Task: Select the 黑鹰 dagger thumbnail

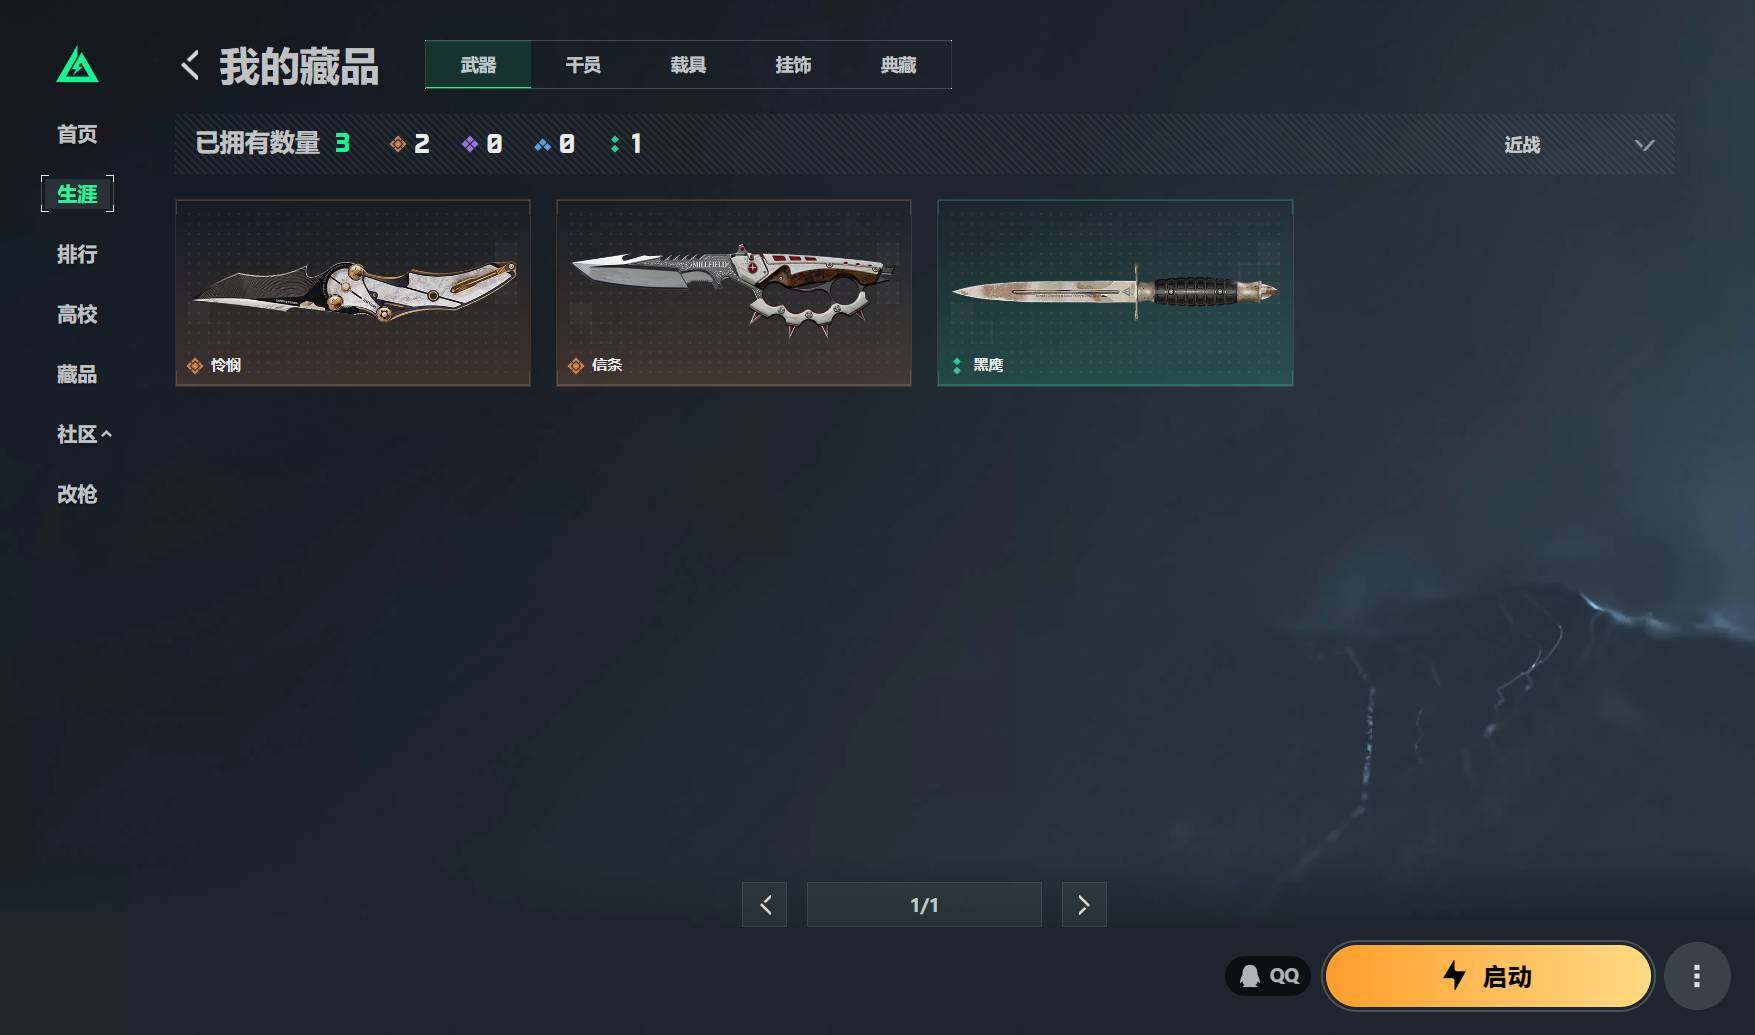Action: [1115, 292]
